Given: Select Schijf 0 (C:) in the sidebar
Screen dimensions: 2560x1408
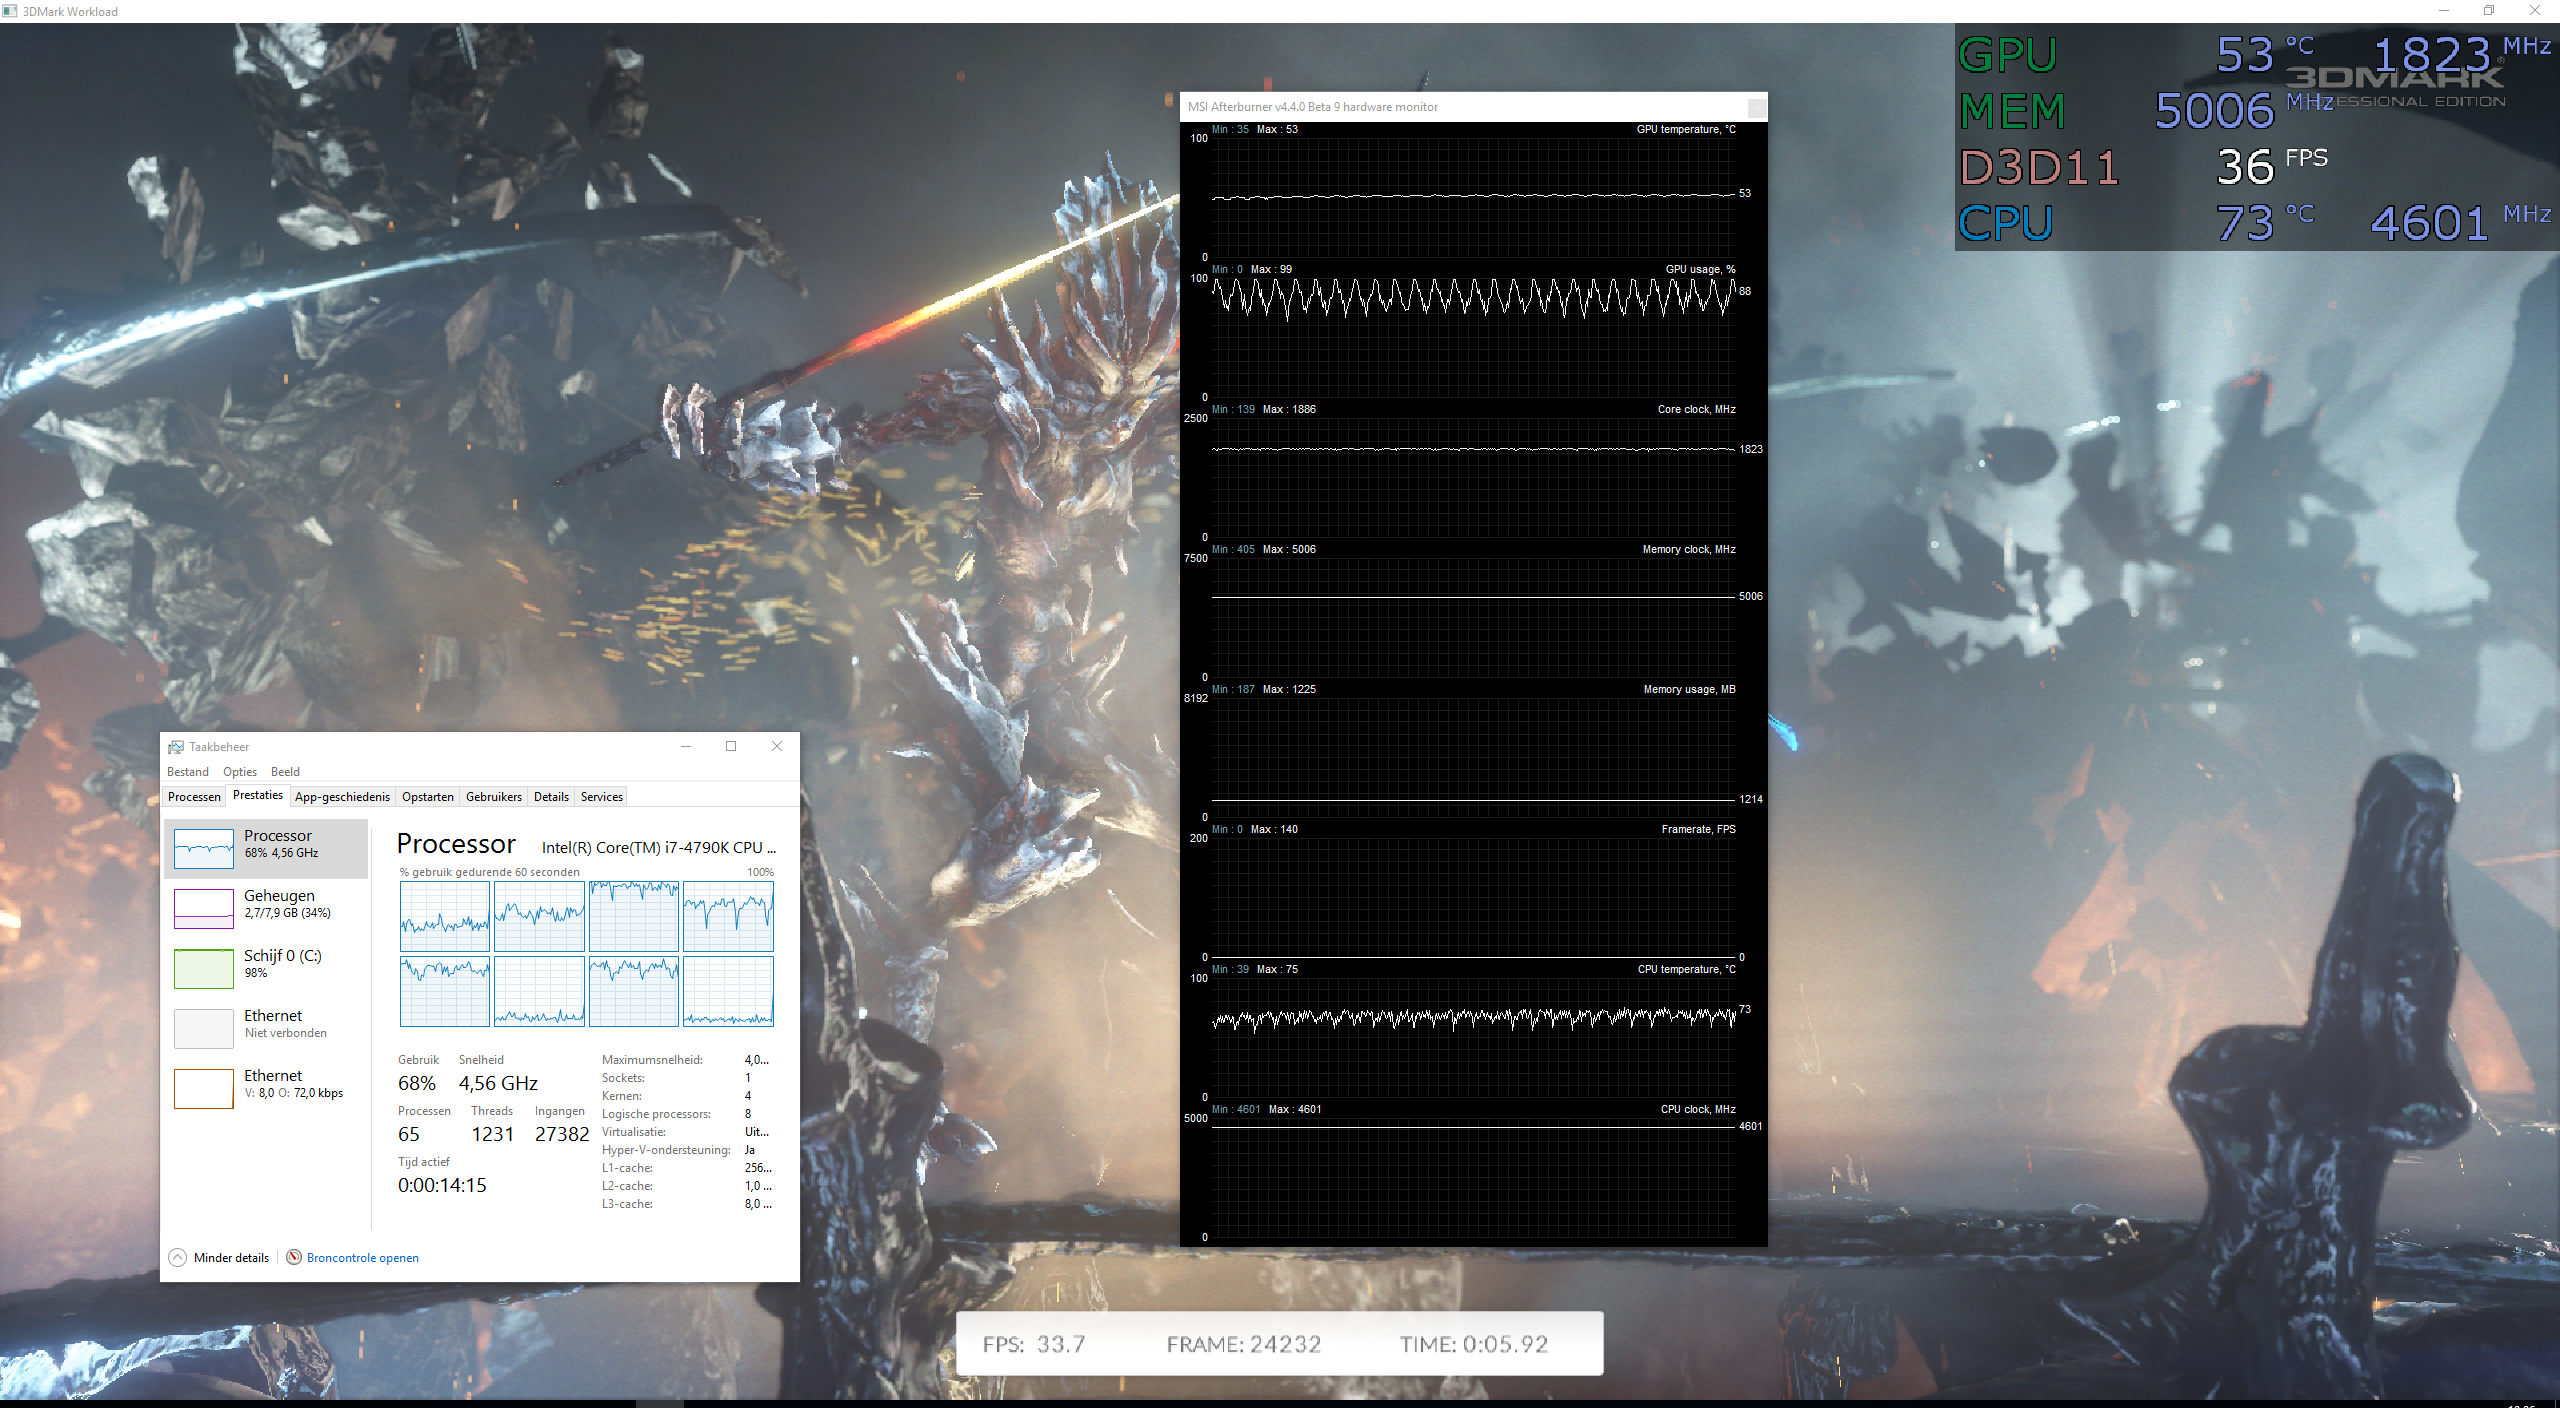Looking at the screenshot, I should point(266,968).
